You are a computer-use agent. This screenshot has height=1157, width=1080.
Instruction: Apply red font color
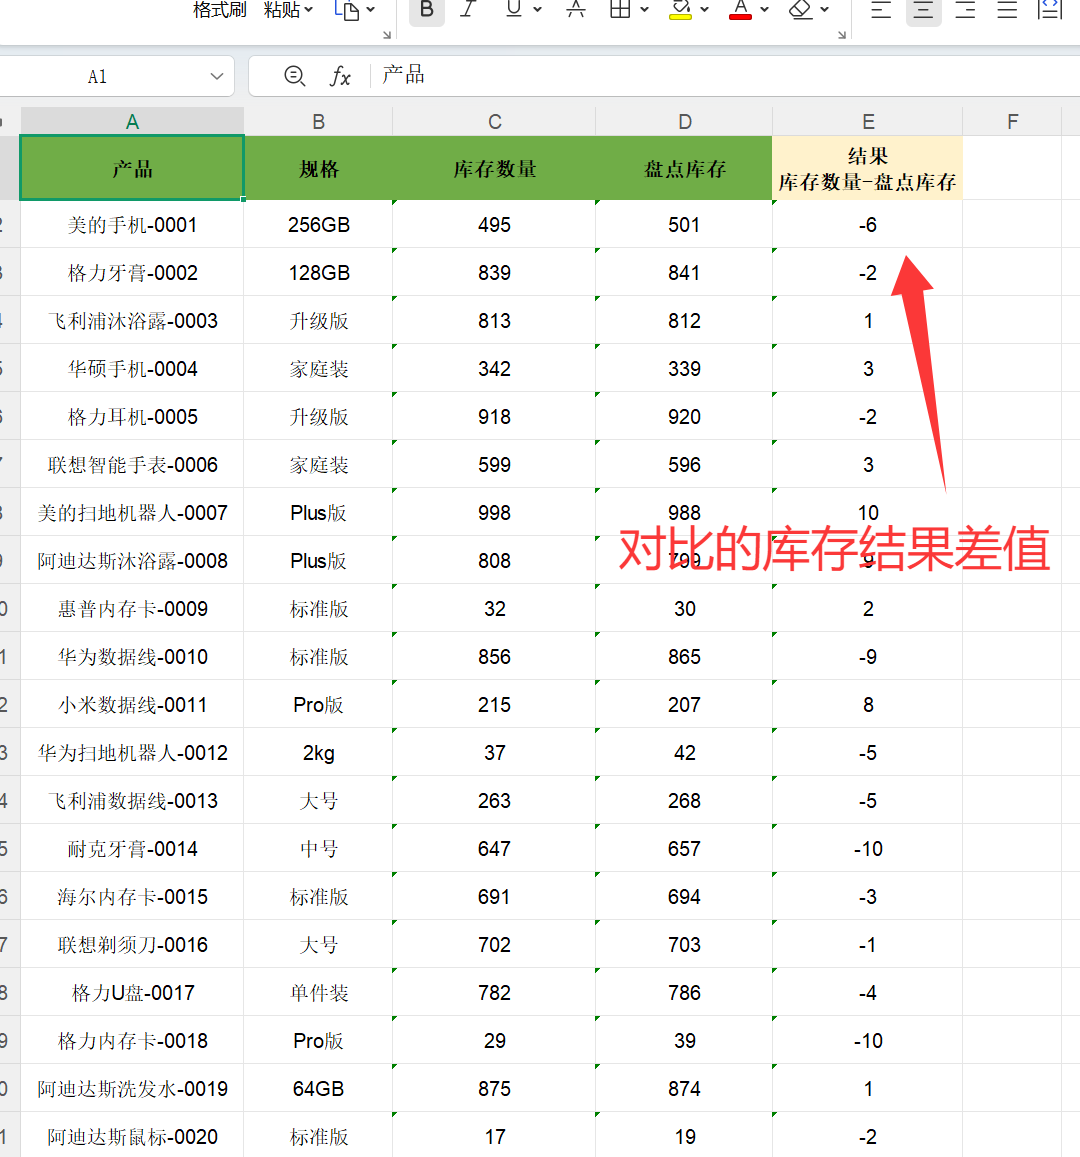(x=741, y=9)
